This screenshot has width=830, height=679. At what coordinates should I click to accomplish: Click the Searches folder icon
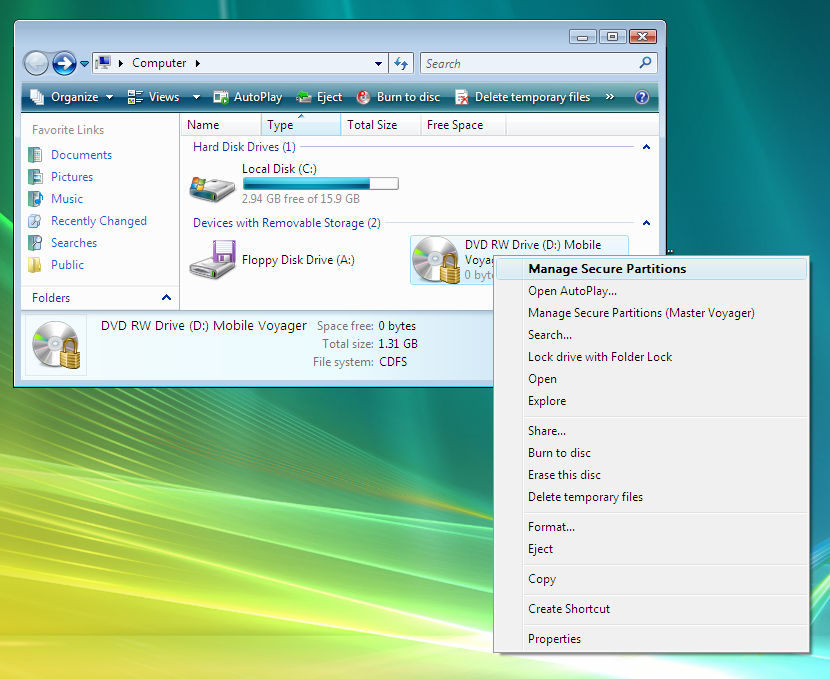coord(35,242)
